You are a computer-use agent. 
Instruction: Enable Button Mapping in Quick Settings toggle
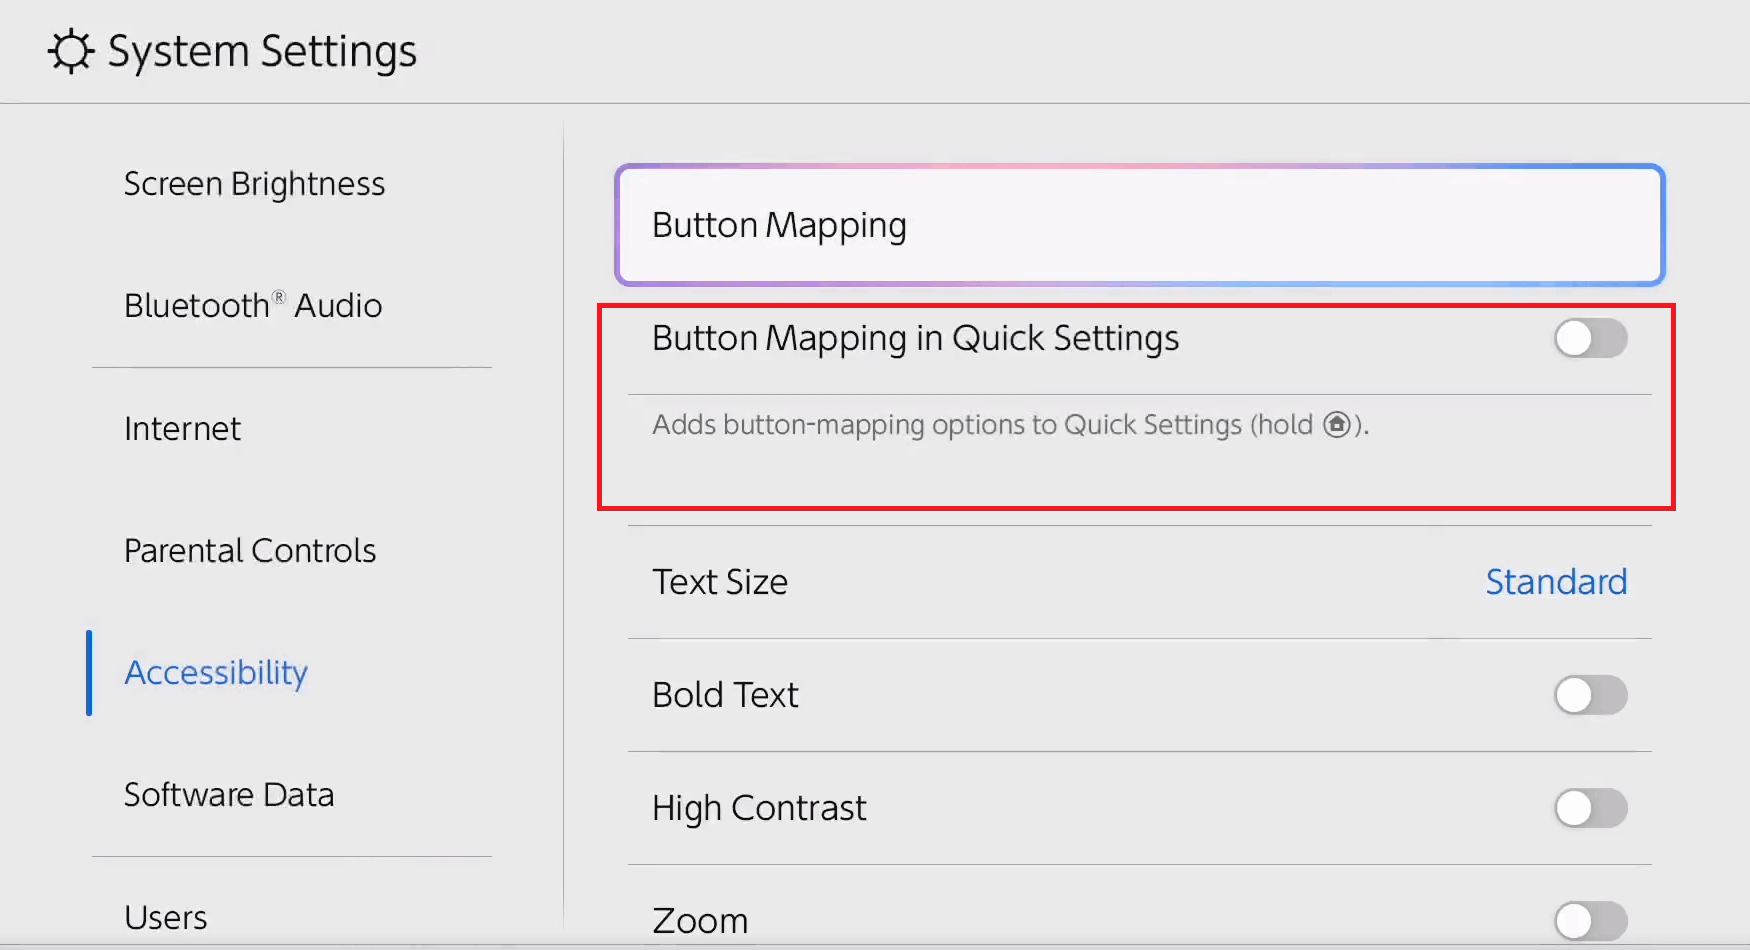pyautogui.click(x=1590, y=339)
